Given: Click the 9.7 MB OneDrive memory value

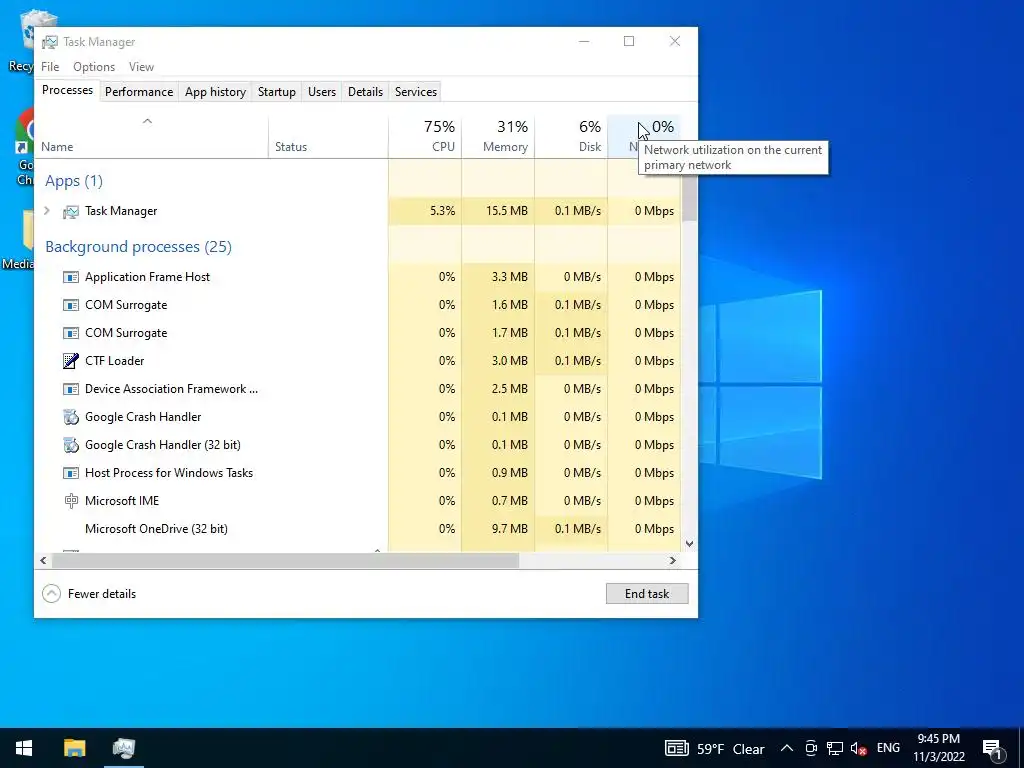Looking at the screenshot, I should [x=509, y=529].
